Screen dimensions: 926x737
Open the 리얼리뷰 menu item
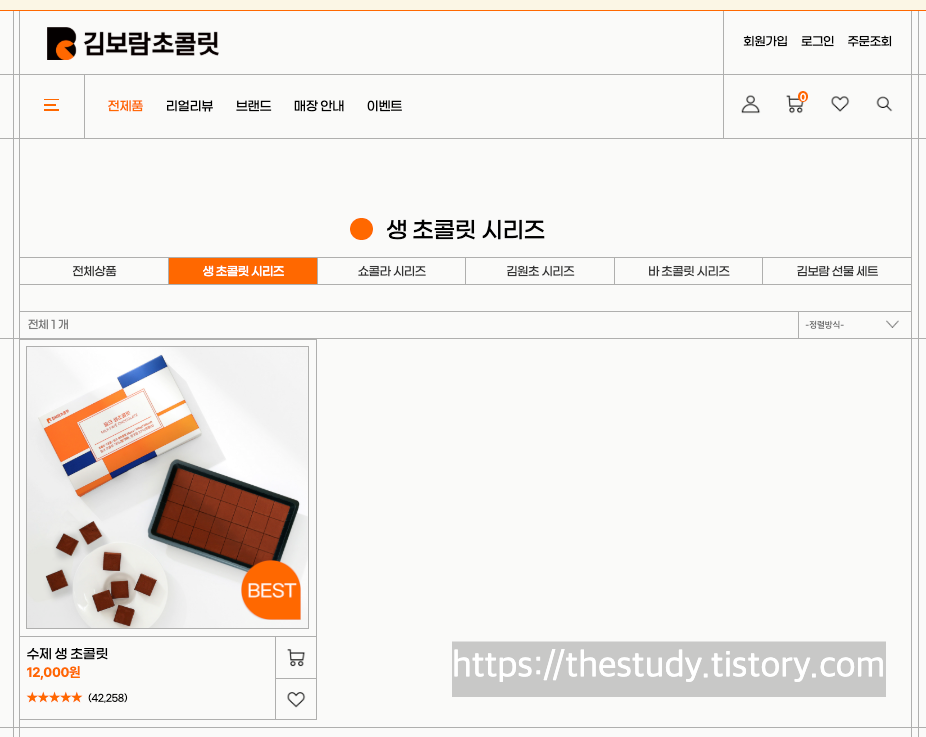click(x=189, y=106)
